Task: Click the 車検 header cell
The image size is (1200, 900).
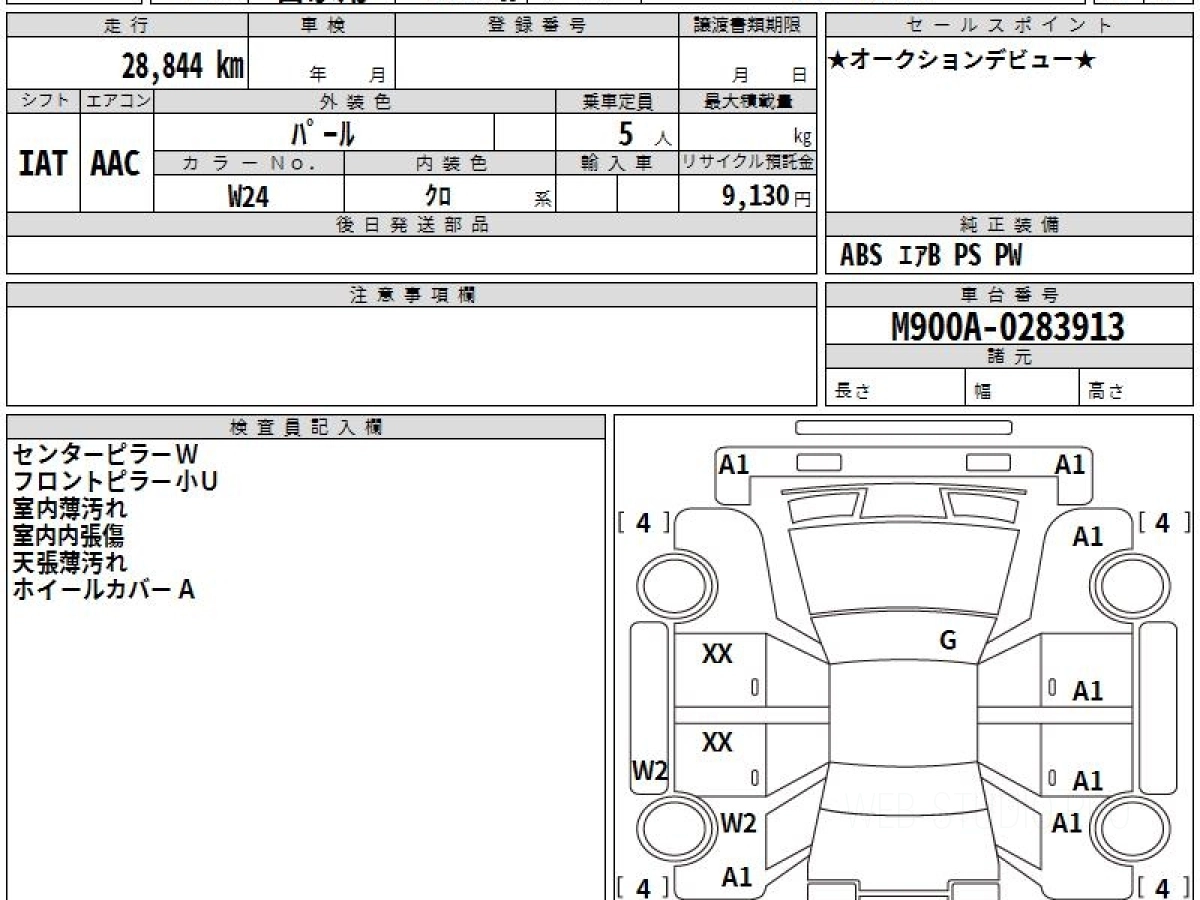Action: [322, 26]
